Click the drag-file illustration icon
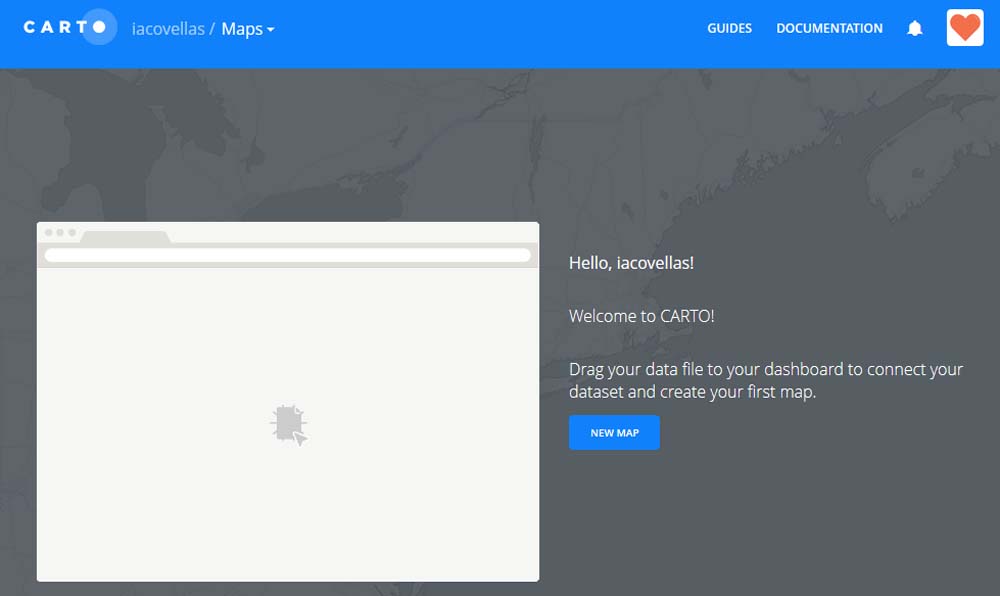1000x596 pixels. [289, 425]
